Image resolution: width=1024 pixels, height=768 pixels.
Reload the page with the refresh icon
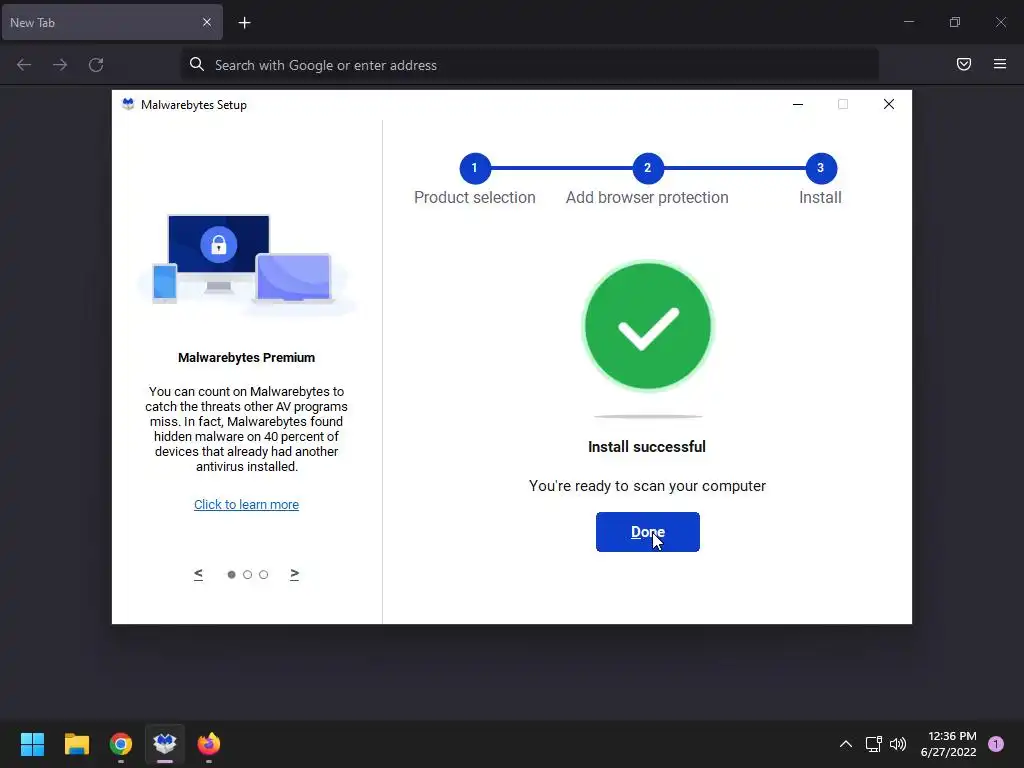(96, 65)
